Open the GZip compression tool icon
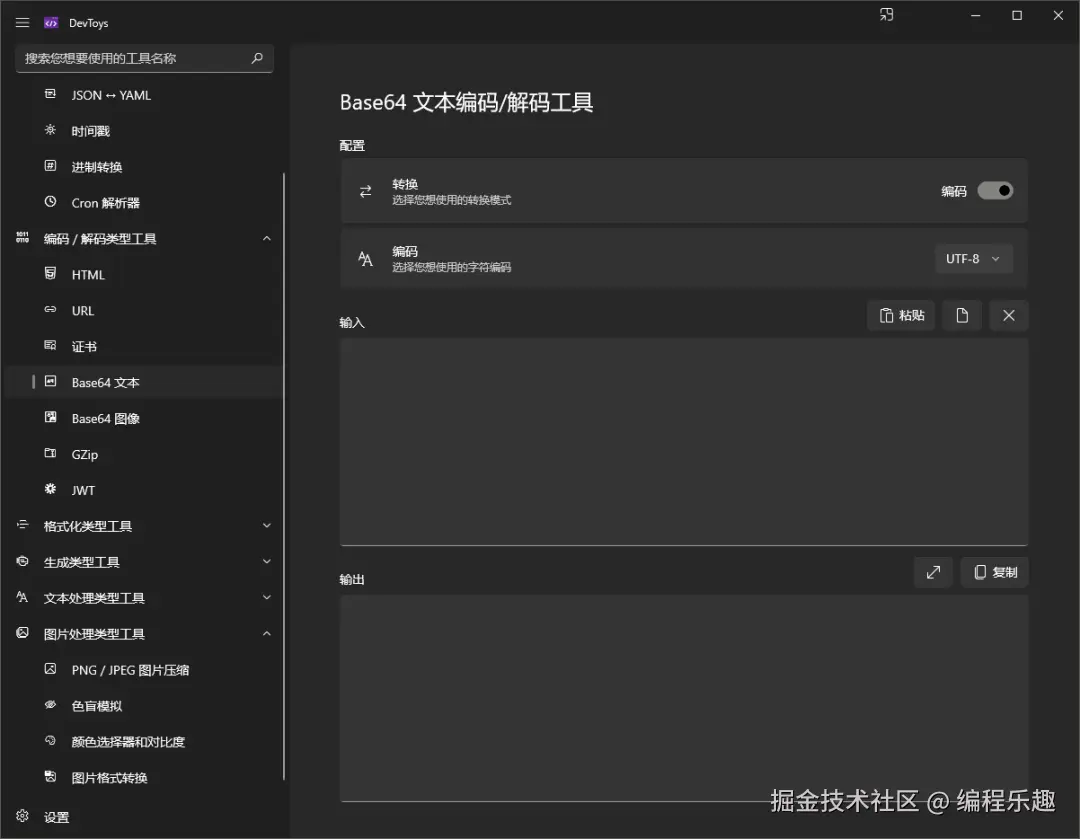Screen dimensions: 1080x839 (50, 453)
